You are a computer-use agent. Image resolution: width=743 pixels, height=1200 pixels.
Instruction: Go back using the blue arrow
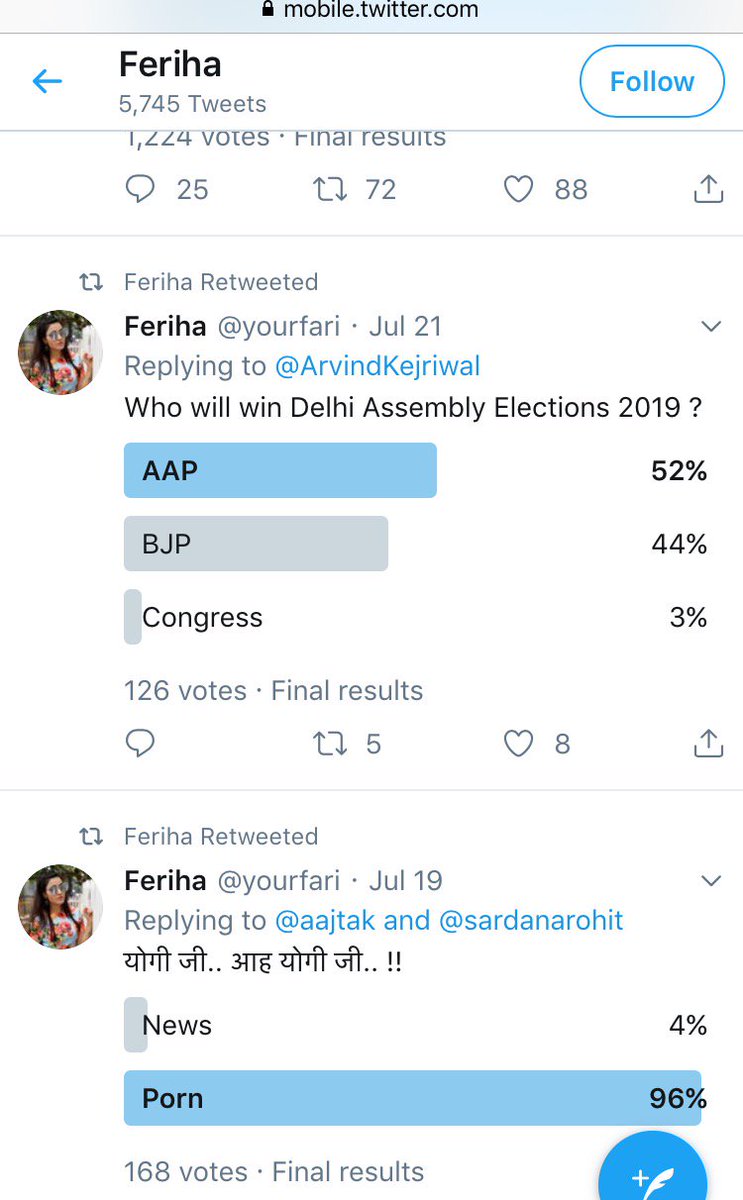tap(47, 82)
